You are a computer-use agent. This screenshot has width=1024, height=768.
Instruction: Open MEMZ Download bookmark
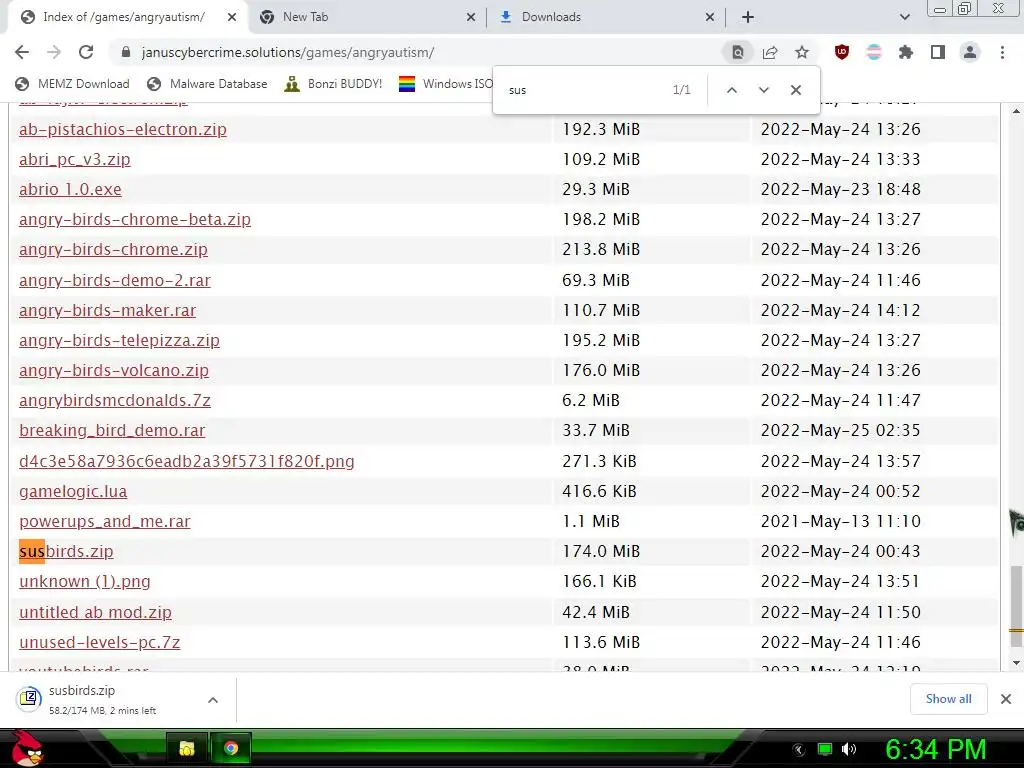[72, 84]
